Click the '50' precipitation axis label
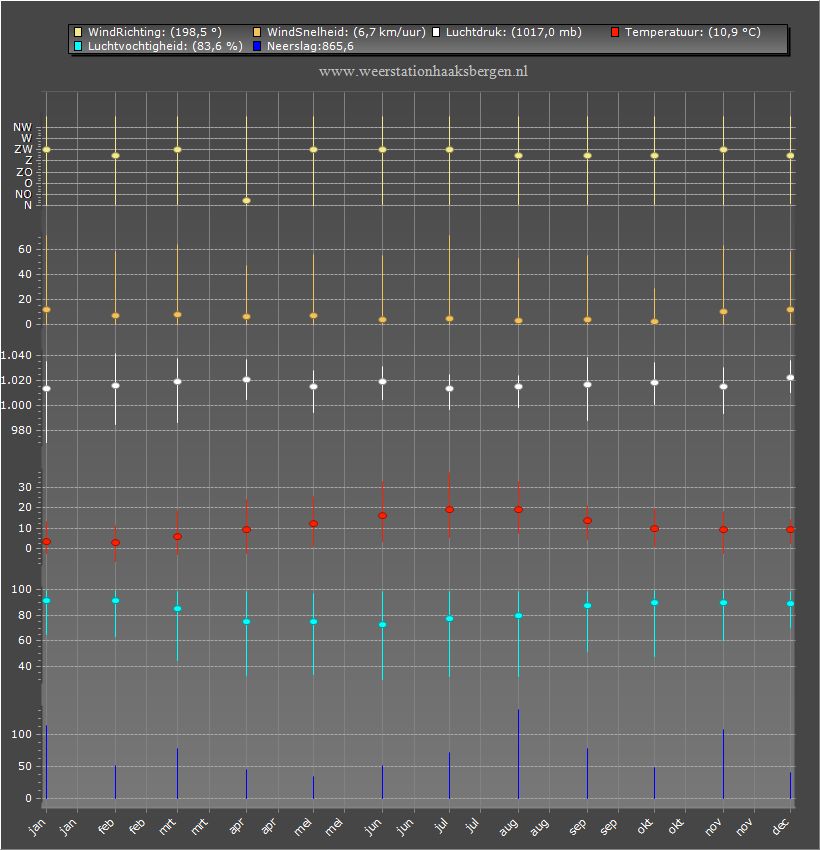The width and height of the screenshot is (820, 850). [25, 767]
